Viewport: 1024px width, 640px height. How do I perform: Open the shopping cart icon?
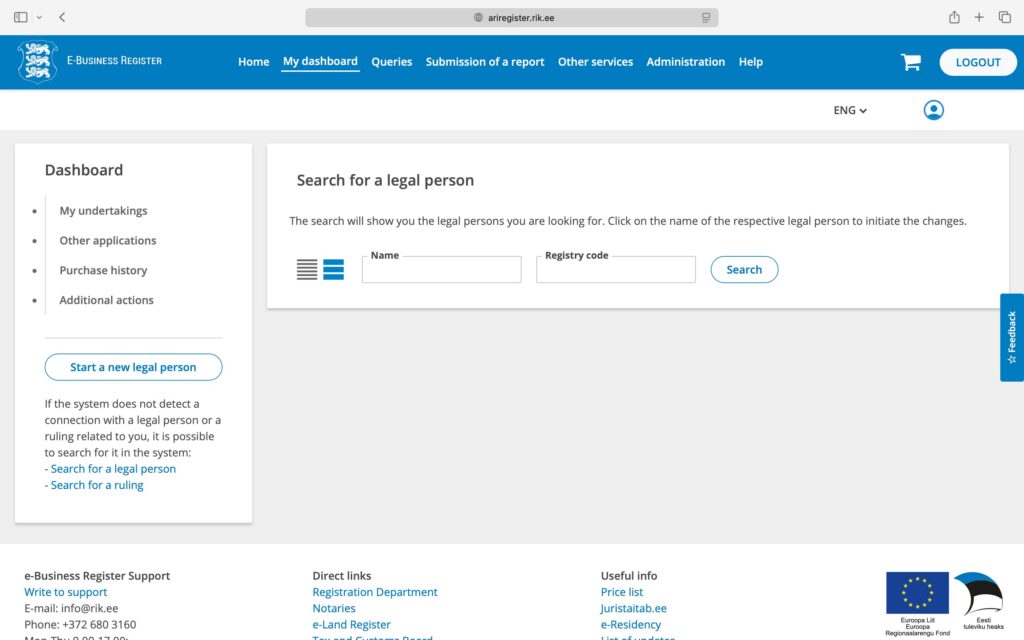[x=910, y=62]
